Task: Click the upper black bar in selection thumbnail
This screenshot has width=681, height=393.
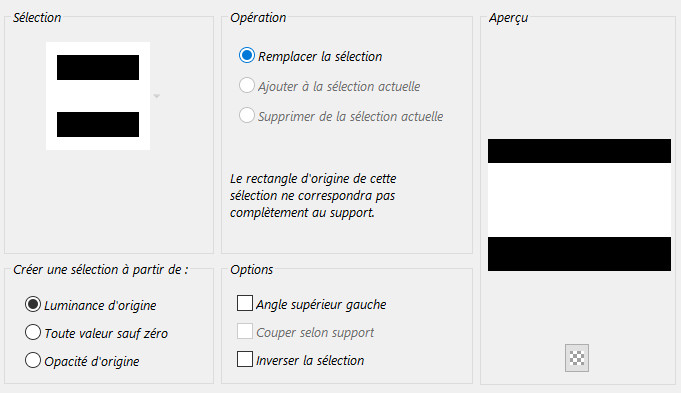Action: point(98,67)
